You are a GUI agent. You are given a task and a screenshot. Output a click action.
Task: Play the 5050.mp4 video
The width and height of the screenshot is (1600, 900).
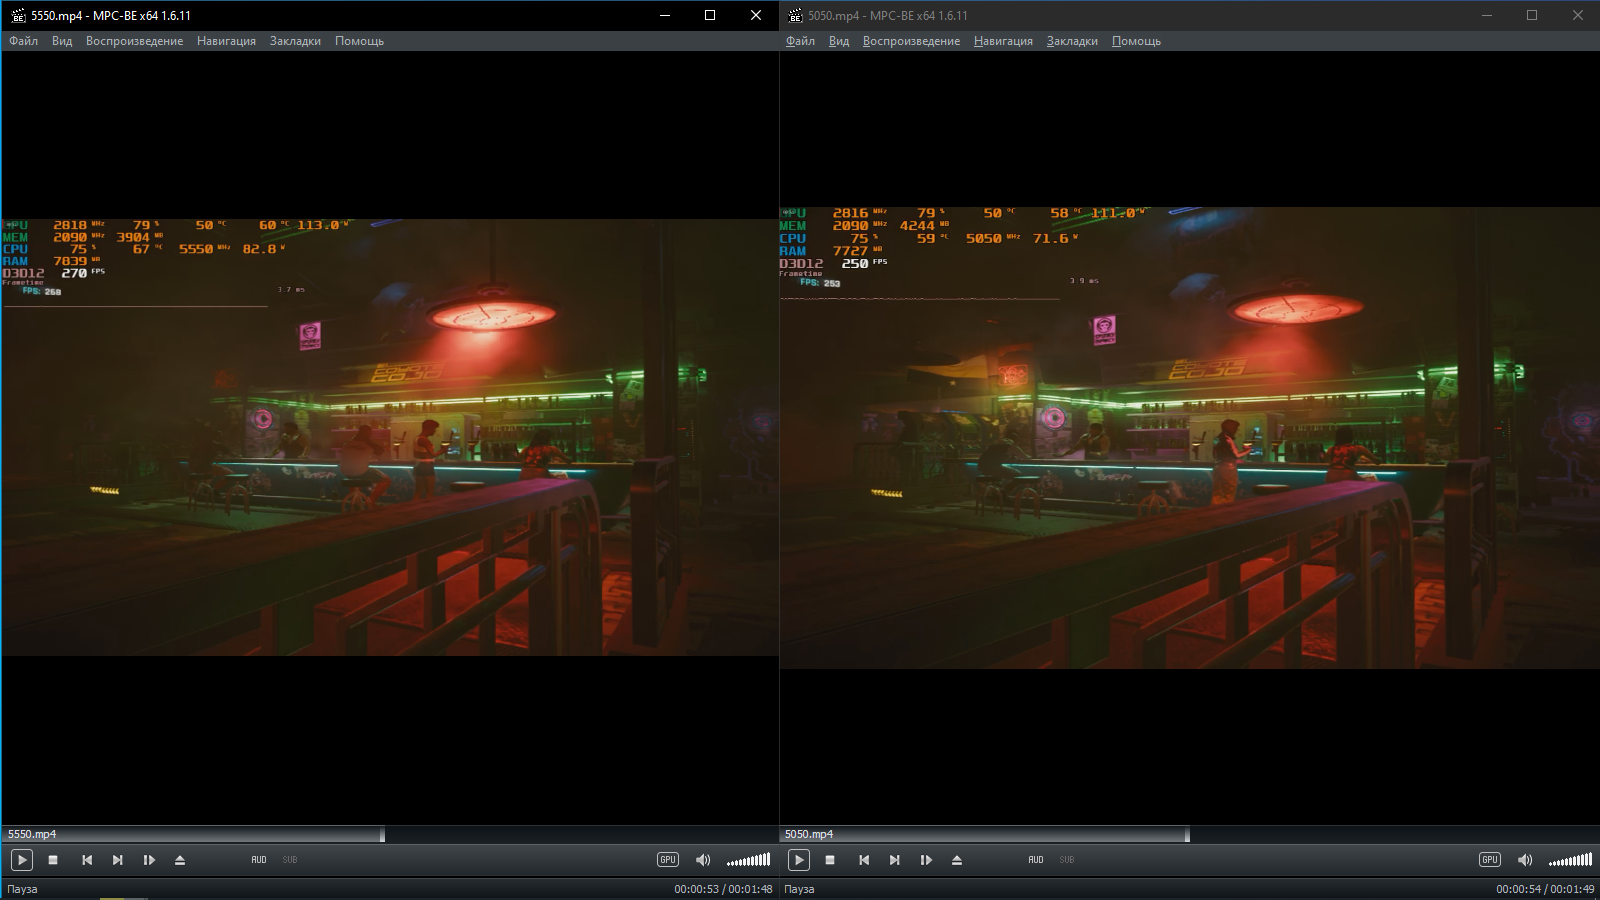pos(799,860)
